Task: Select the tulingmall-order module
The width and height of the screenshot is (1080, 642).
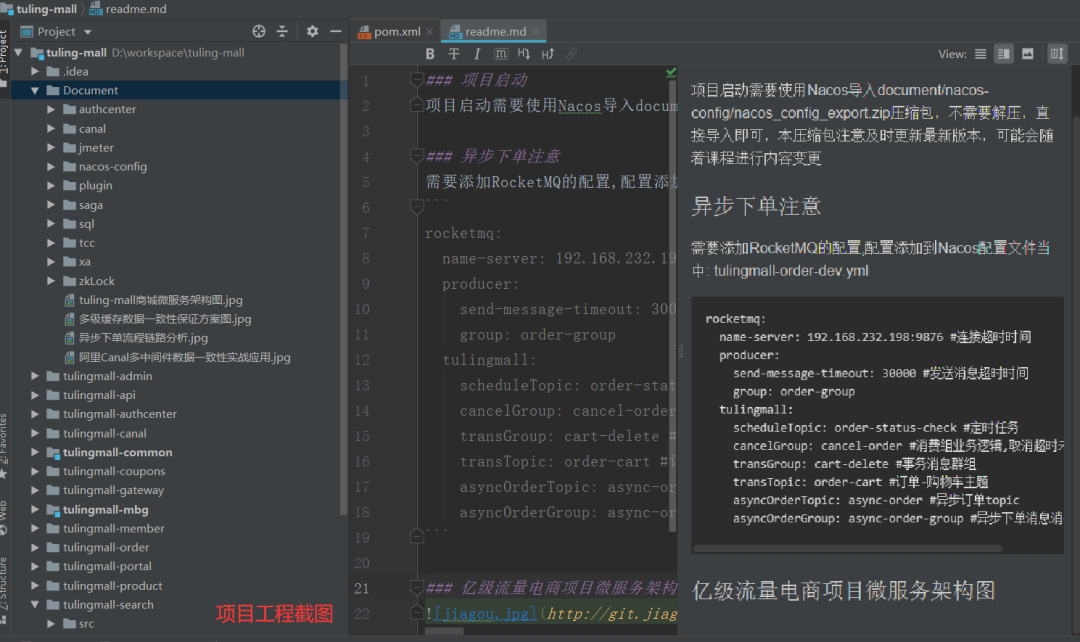Action: click(106, 547)
